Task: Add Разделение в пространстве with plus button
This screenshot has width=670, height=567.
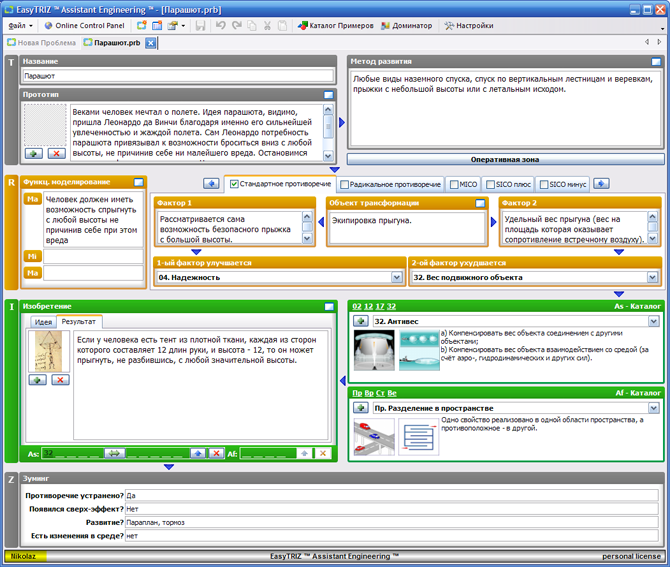Action: point(361,408)
